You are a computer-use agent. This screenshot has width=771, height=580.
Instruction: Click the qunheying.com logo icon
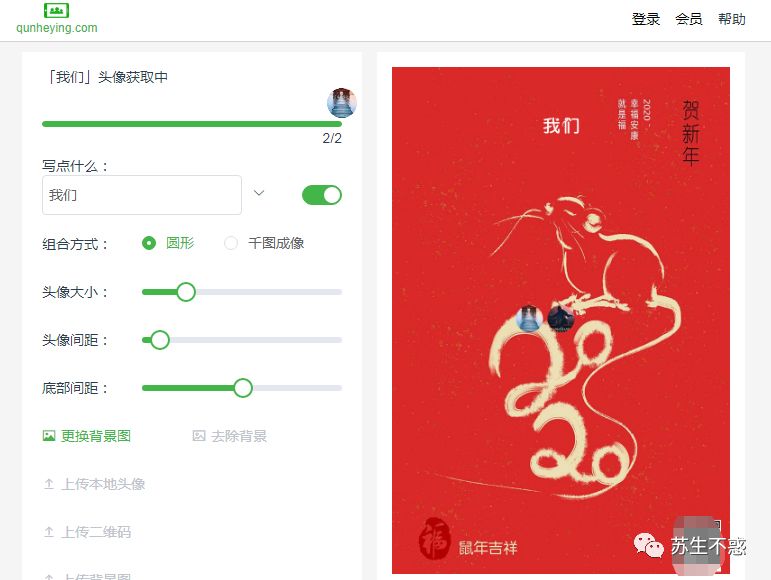(x=57, y=10)
